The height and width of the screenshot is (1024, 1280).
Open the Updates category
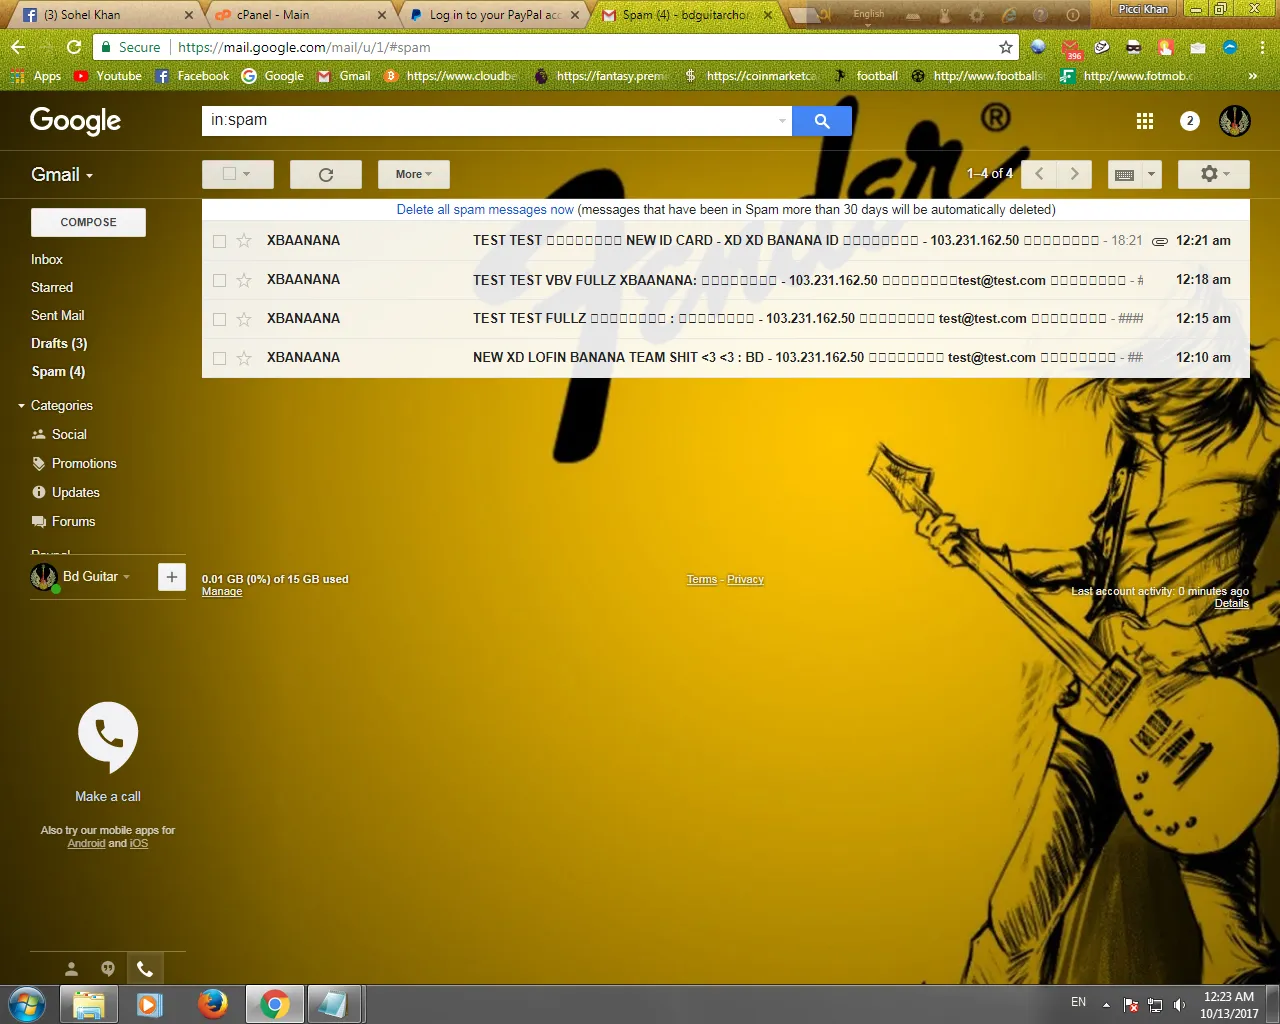tap(76, 492)
